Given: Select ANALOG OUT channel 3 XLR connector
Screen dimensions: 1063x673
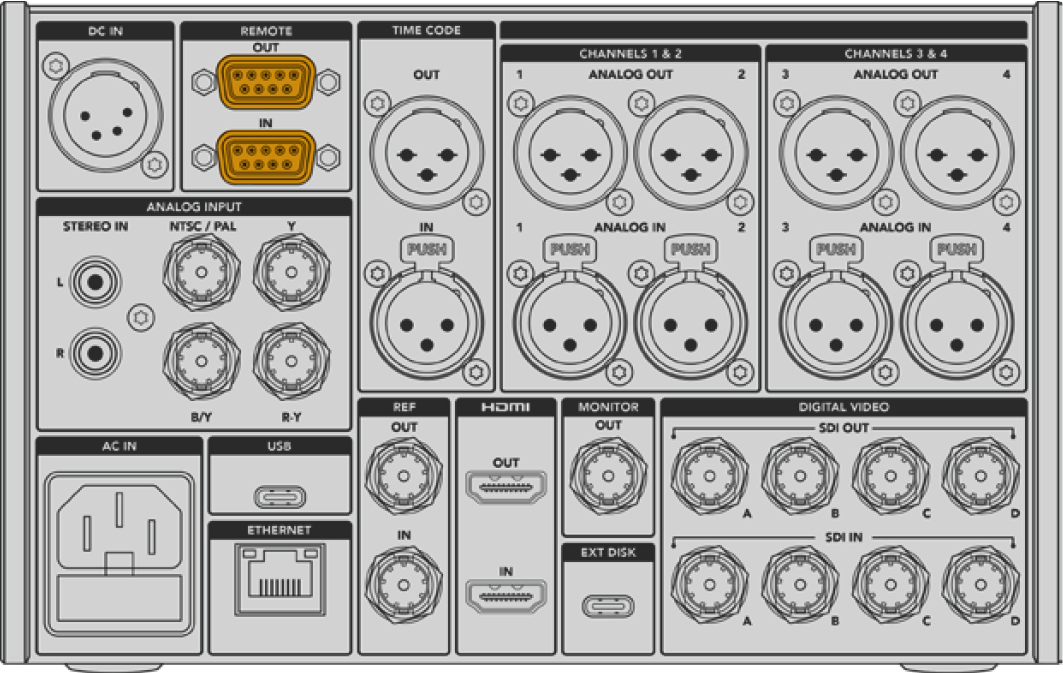Looking at the screenshot, I should tap(836, 153).
